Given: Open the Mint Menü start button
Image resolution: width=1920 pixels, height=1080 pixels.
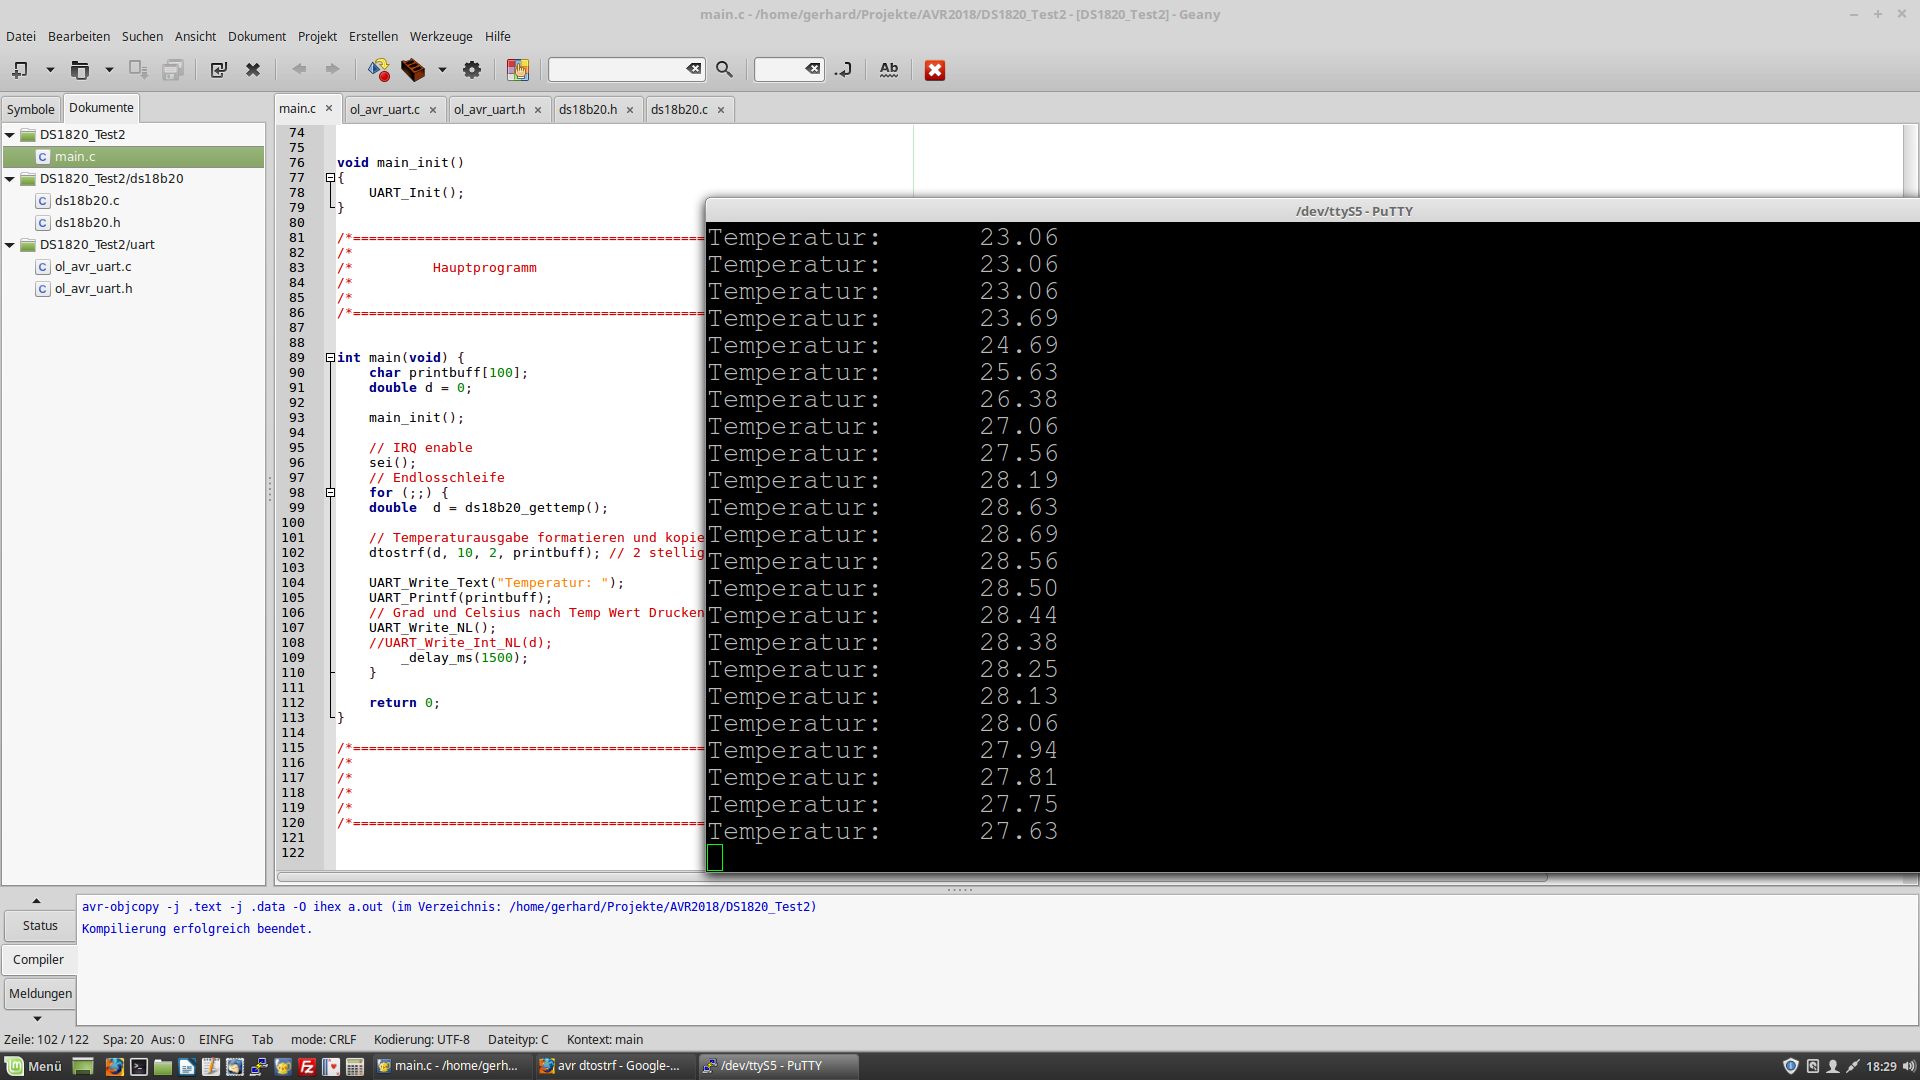Looking at the screenshot, I should pyautogui.click(x=34, y=1066).
